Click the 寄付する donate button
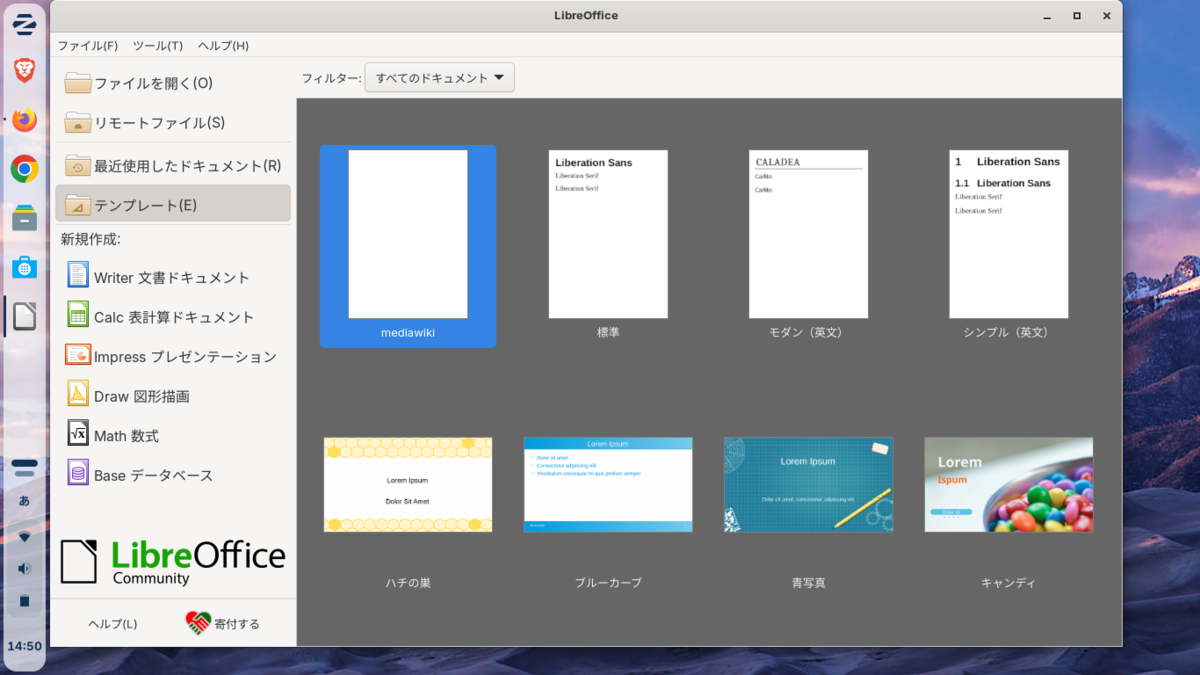Image resolution: width=1200 pixels, height=675 pixels. [x=223, y=623]
